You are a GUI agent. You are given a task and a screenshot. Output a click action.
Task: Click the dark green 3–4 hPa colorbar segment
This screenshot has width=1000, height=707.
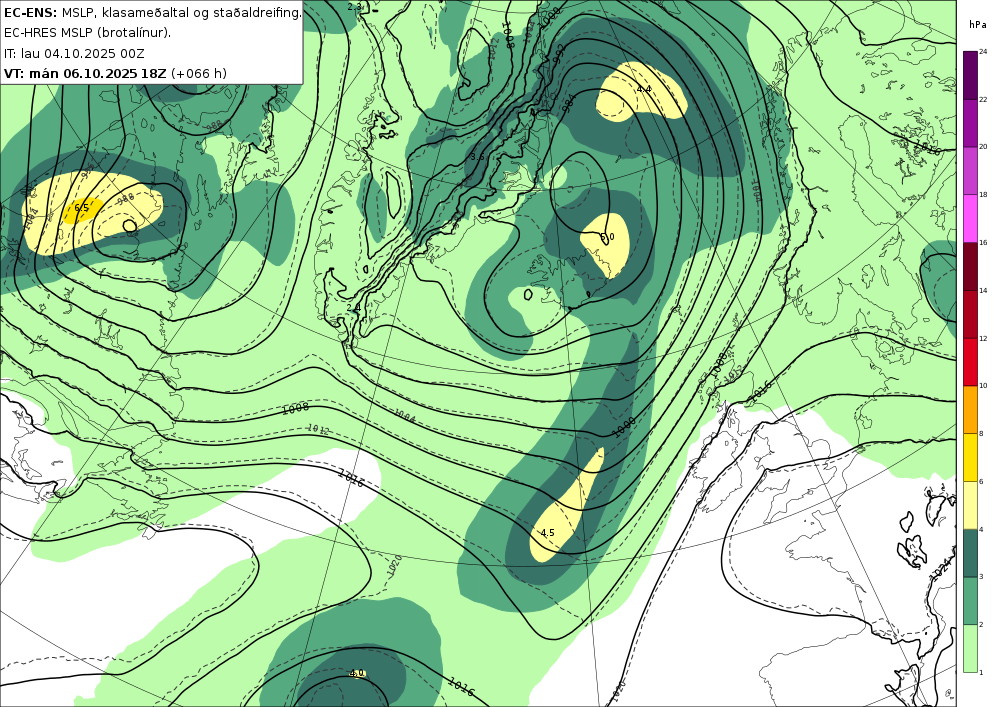tap(970, 553)
